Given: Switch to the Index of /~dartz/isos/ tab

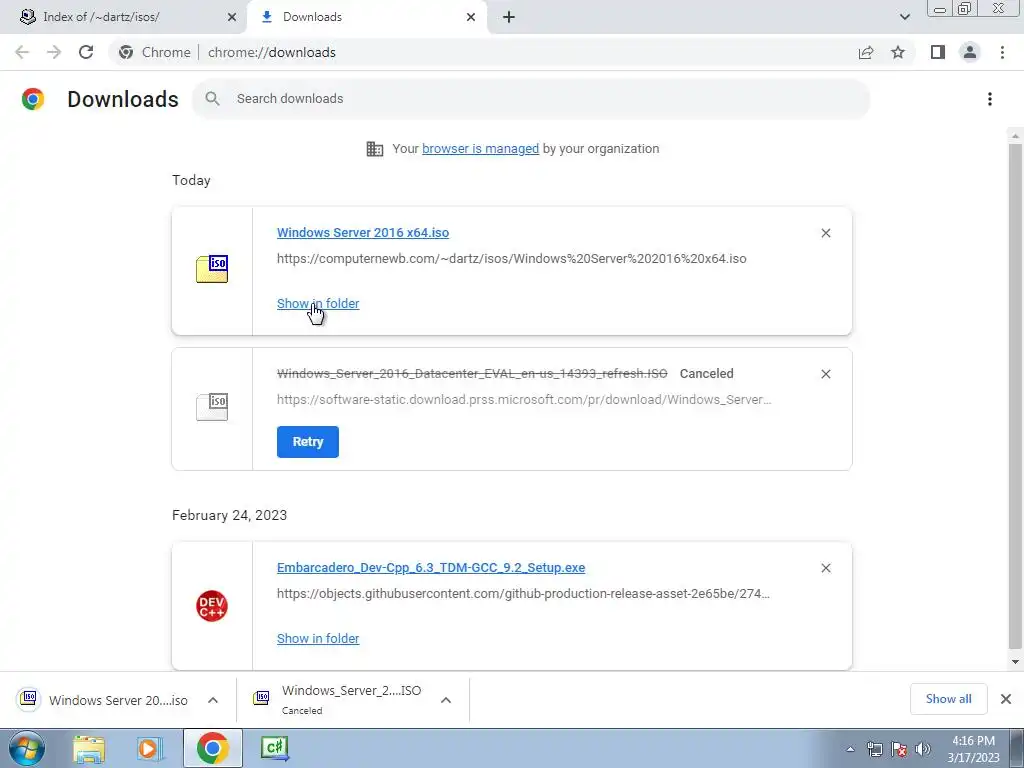Looking at the screenshot, I should tap(123, 18).
